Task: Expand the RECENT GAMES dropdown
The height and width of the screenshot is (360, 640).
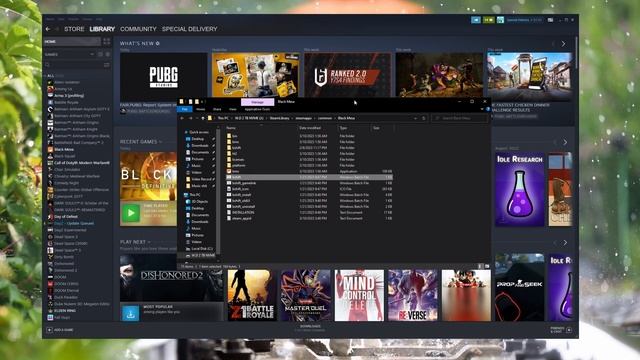Action: [x=160, y=142]
